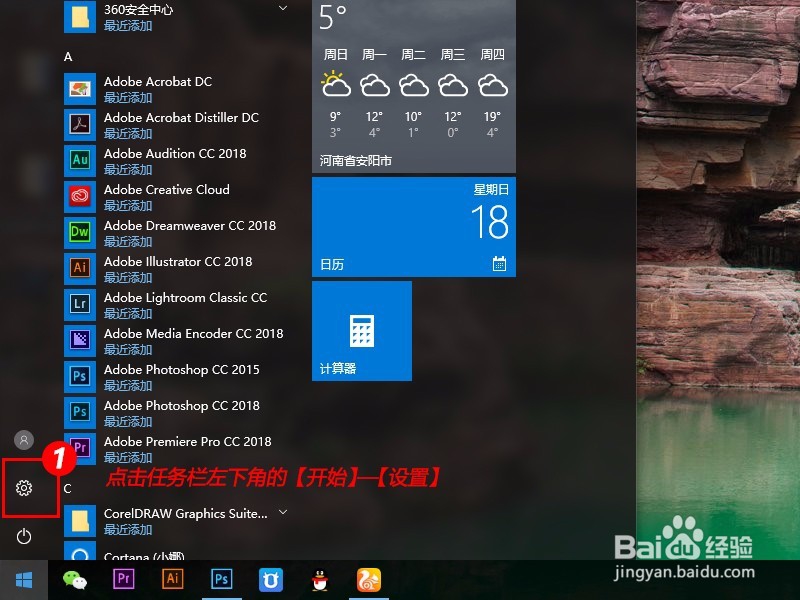This screenshot has height=600, width=800.
Task: Click the 周四 forecast column
Action: (492, 93)
